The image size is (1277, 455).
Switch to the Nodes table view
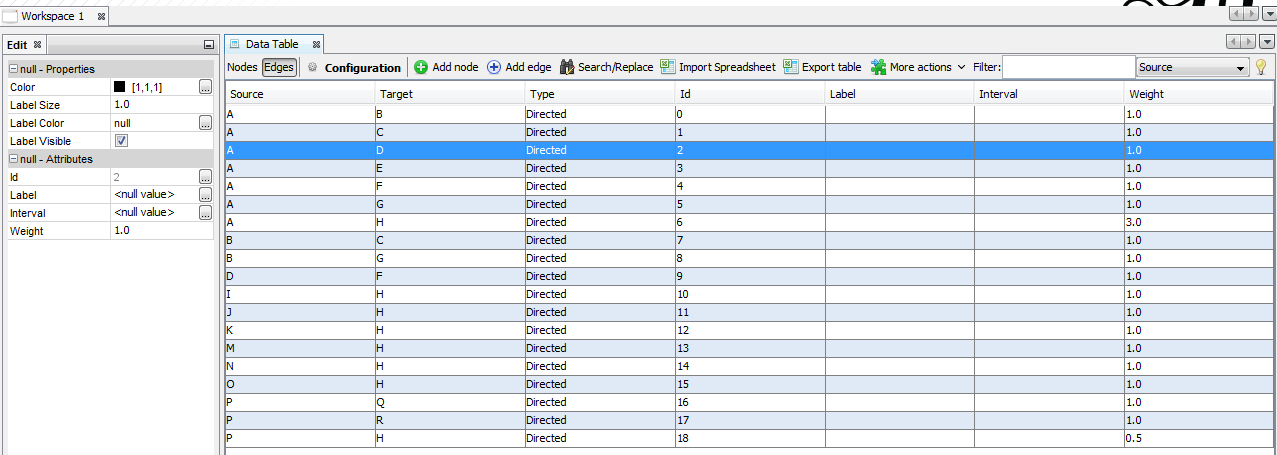click(x=243, y=67)
